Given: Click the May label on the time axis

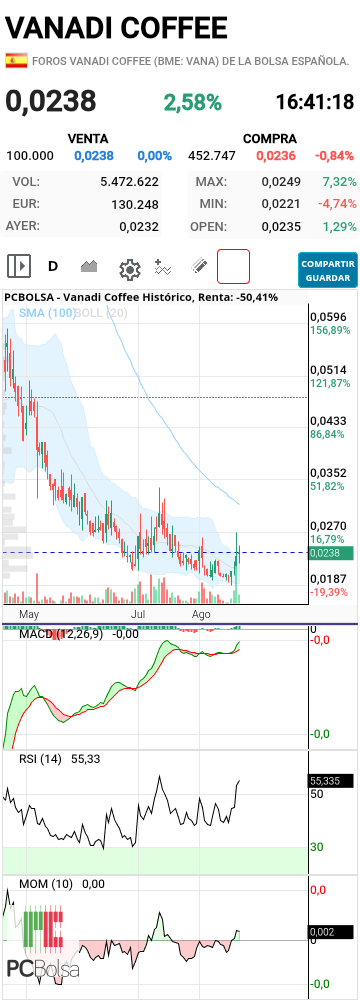Looking at the screenshot, I should pyautogui.click(x=30, y=615).
